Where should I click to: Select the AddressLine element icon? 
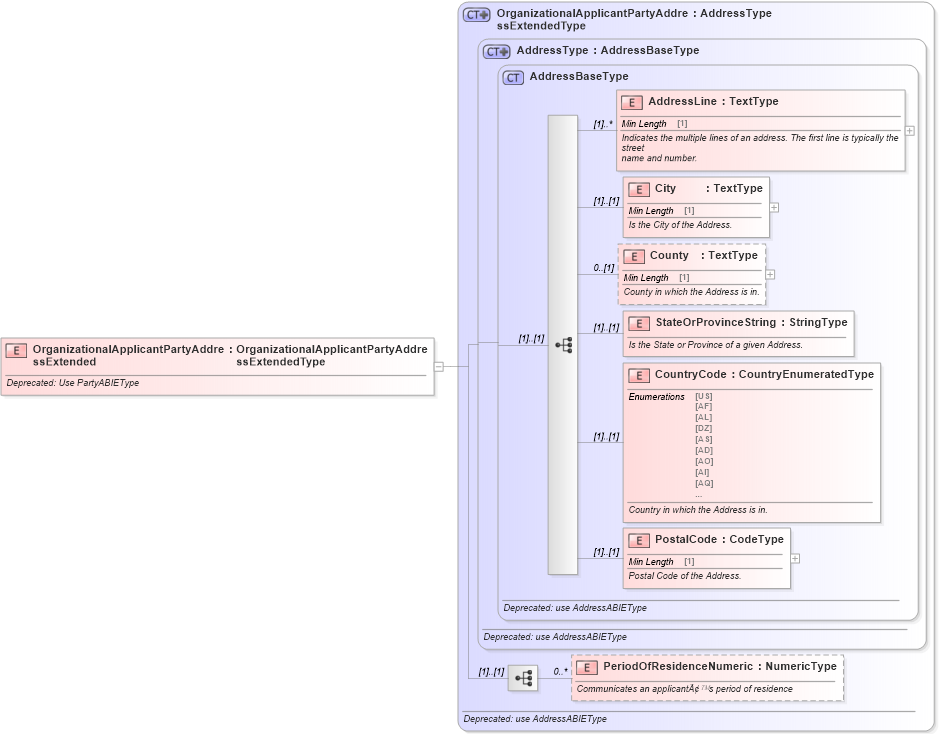point(632,102)
